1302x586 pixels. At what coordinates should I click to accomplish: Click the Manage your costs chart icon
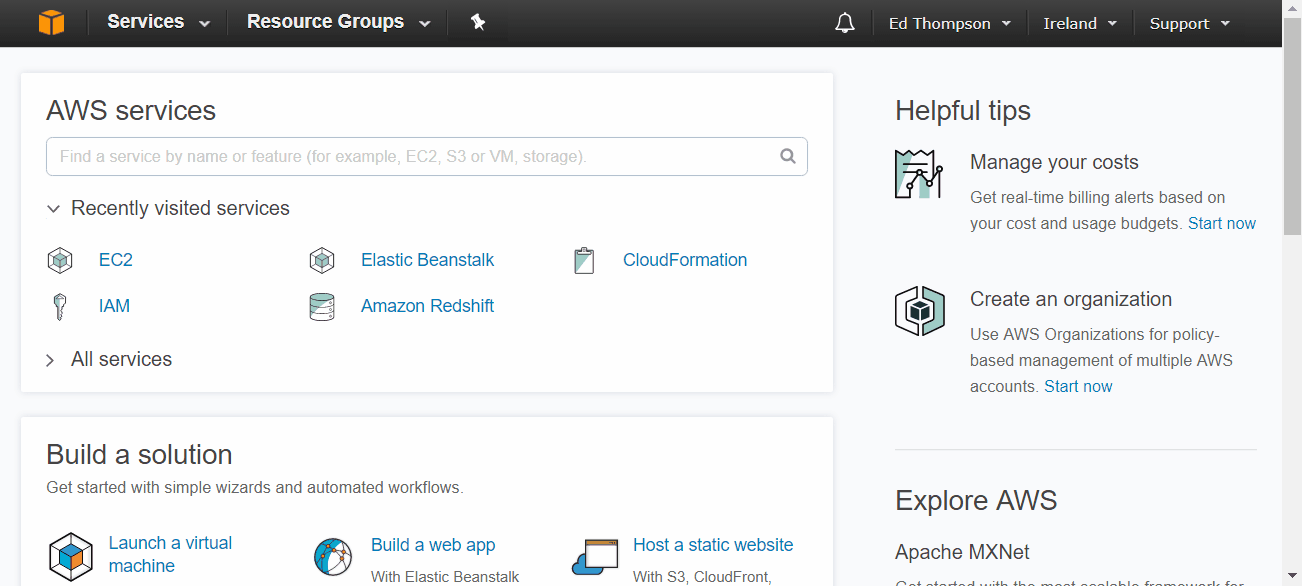click(919, 174)
